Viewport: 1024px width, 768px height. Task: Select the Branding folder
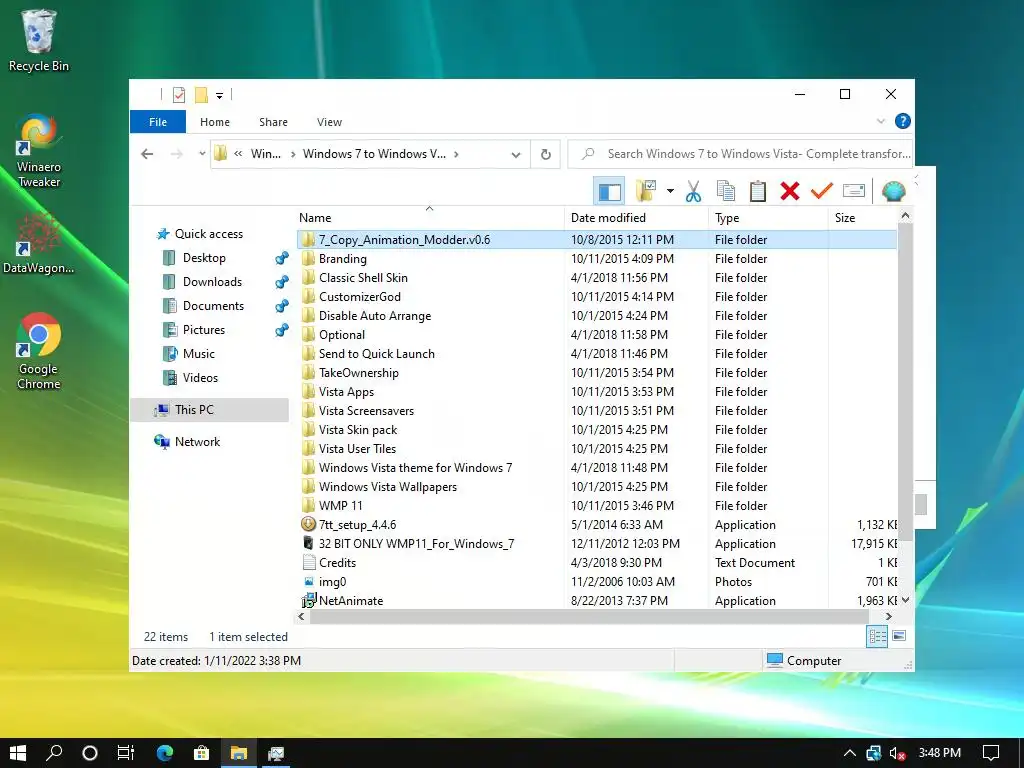click(x=596, y=259)
